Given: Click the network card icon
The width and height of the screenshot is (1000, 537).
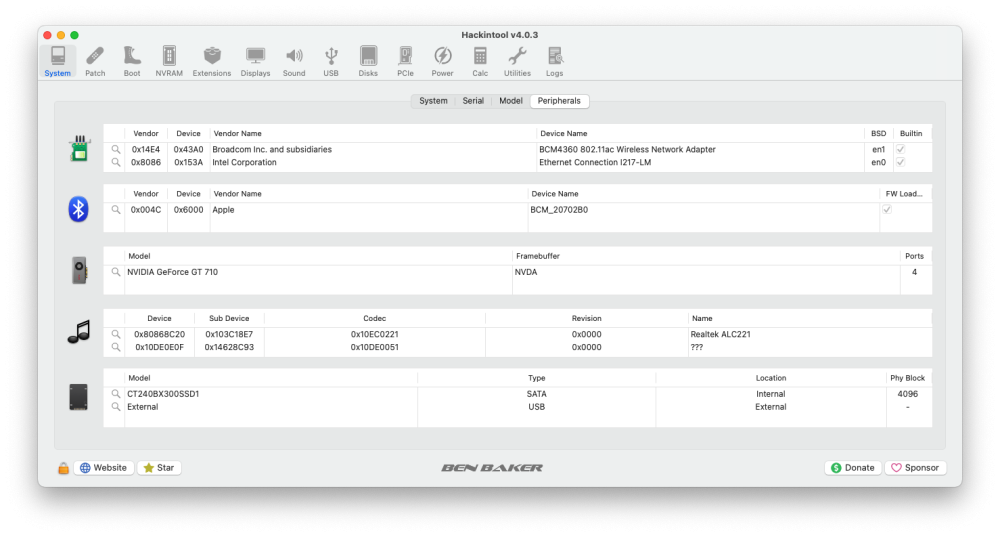Looking at the screenshot, I should pyautogui.click(x=79, y=148).
